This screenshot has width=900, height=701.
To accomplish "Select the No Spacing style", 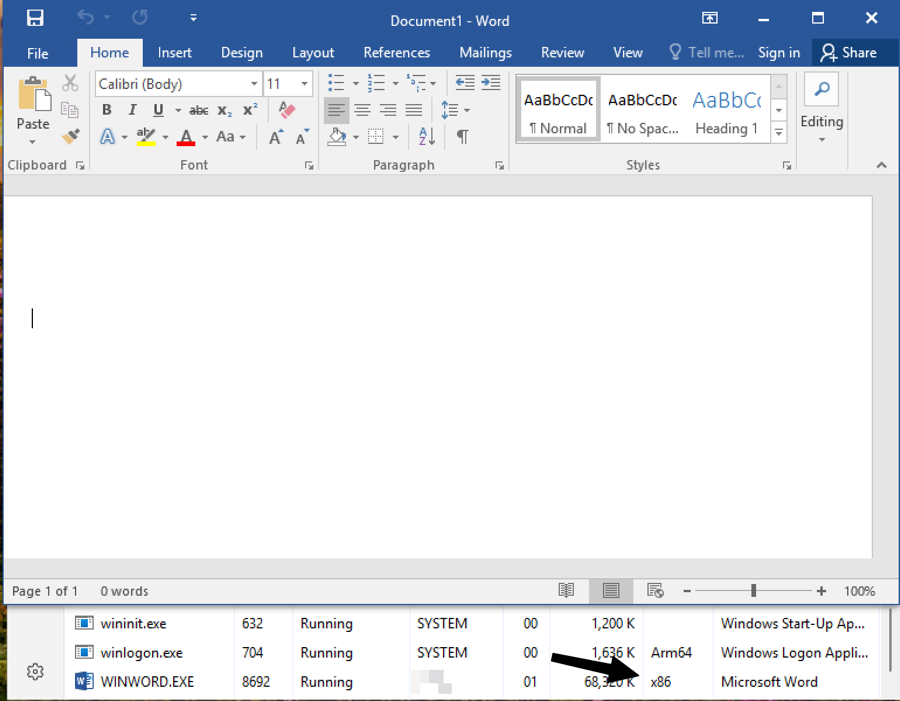I will 642,110.
